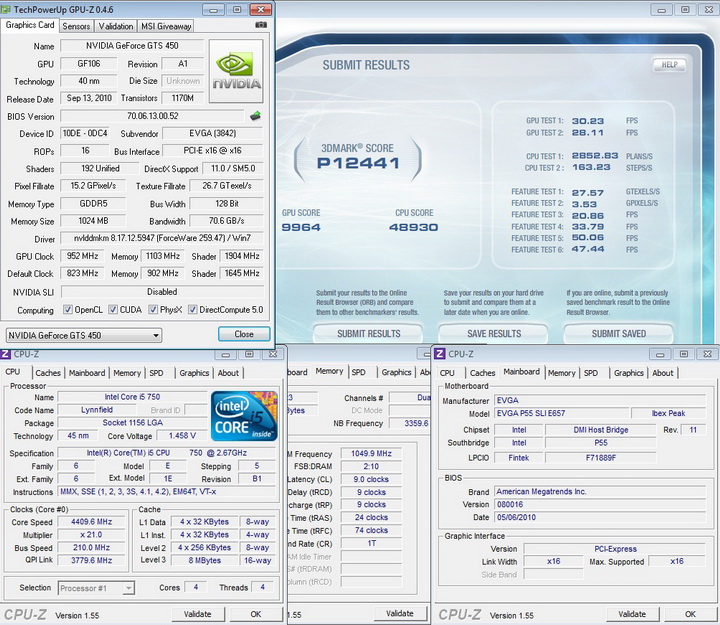Click the Southbridge value P55

pos(601,443)
